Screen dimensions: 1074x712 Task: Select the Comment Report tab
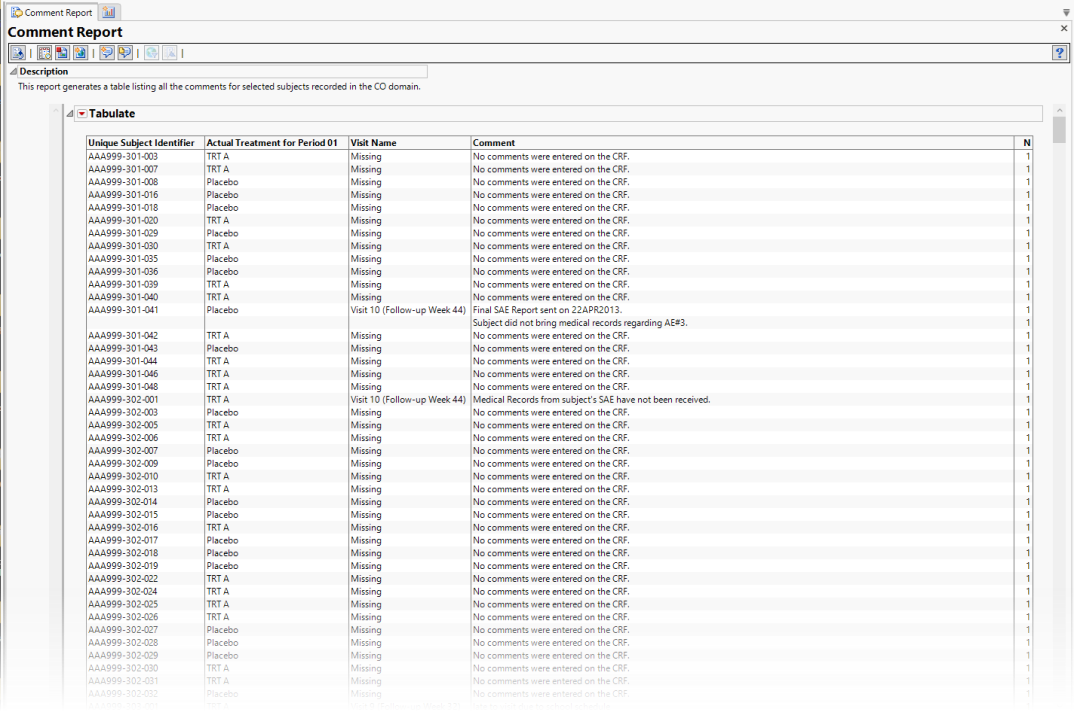(51, 12)
